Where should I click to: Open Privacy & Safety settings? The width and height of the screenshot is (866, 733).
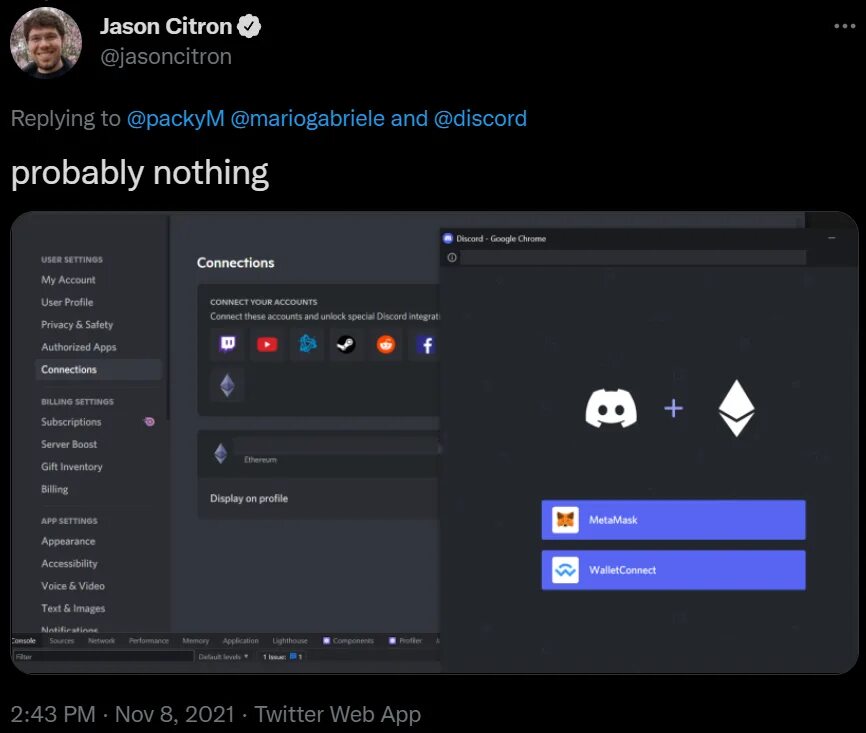(x=77, y=325)
